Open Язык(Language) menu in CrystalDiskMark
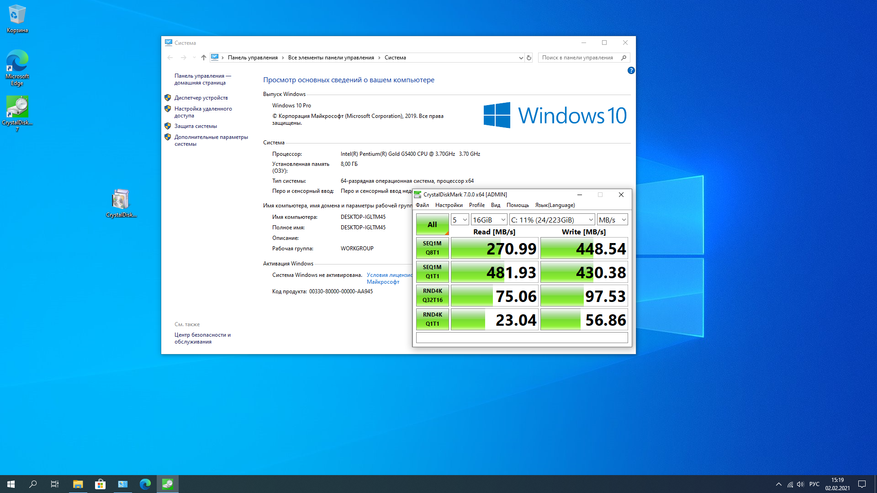This screenshot has height=493, width=877. tap(554, 205)
